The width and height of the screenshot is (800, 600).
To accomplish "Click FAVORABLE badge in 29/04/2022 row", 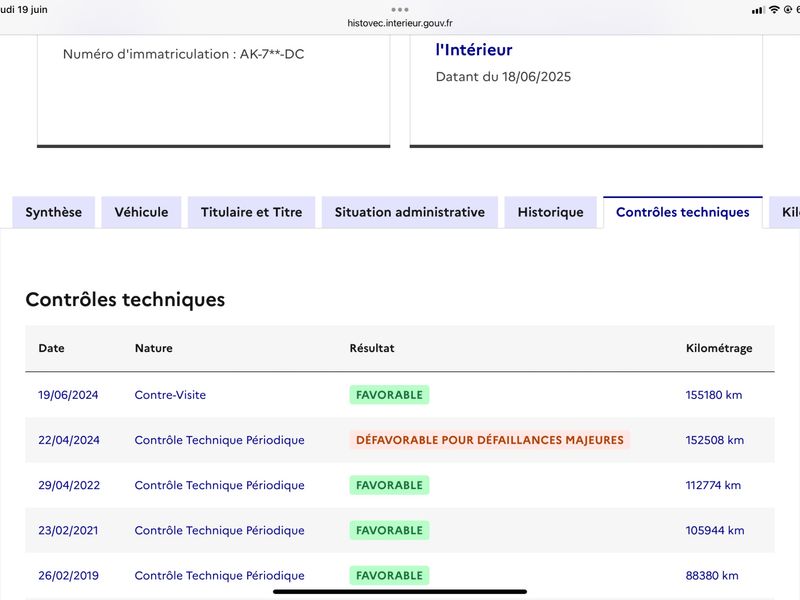I will tap(389, 485).
